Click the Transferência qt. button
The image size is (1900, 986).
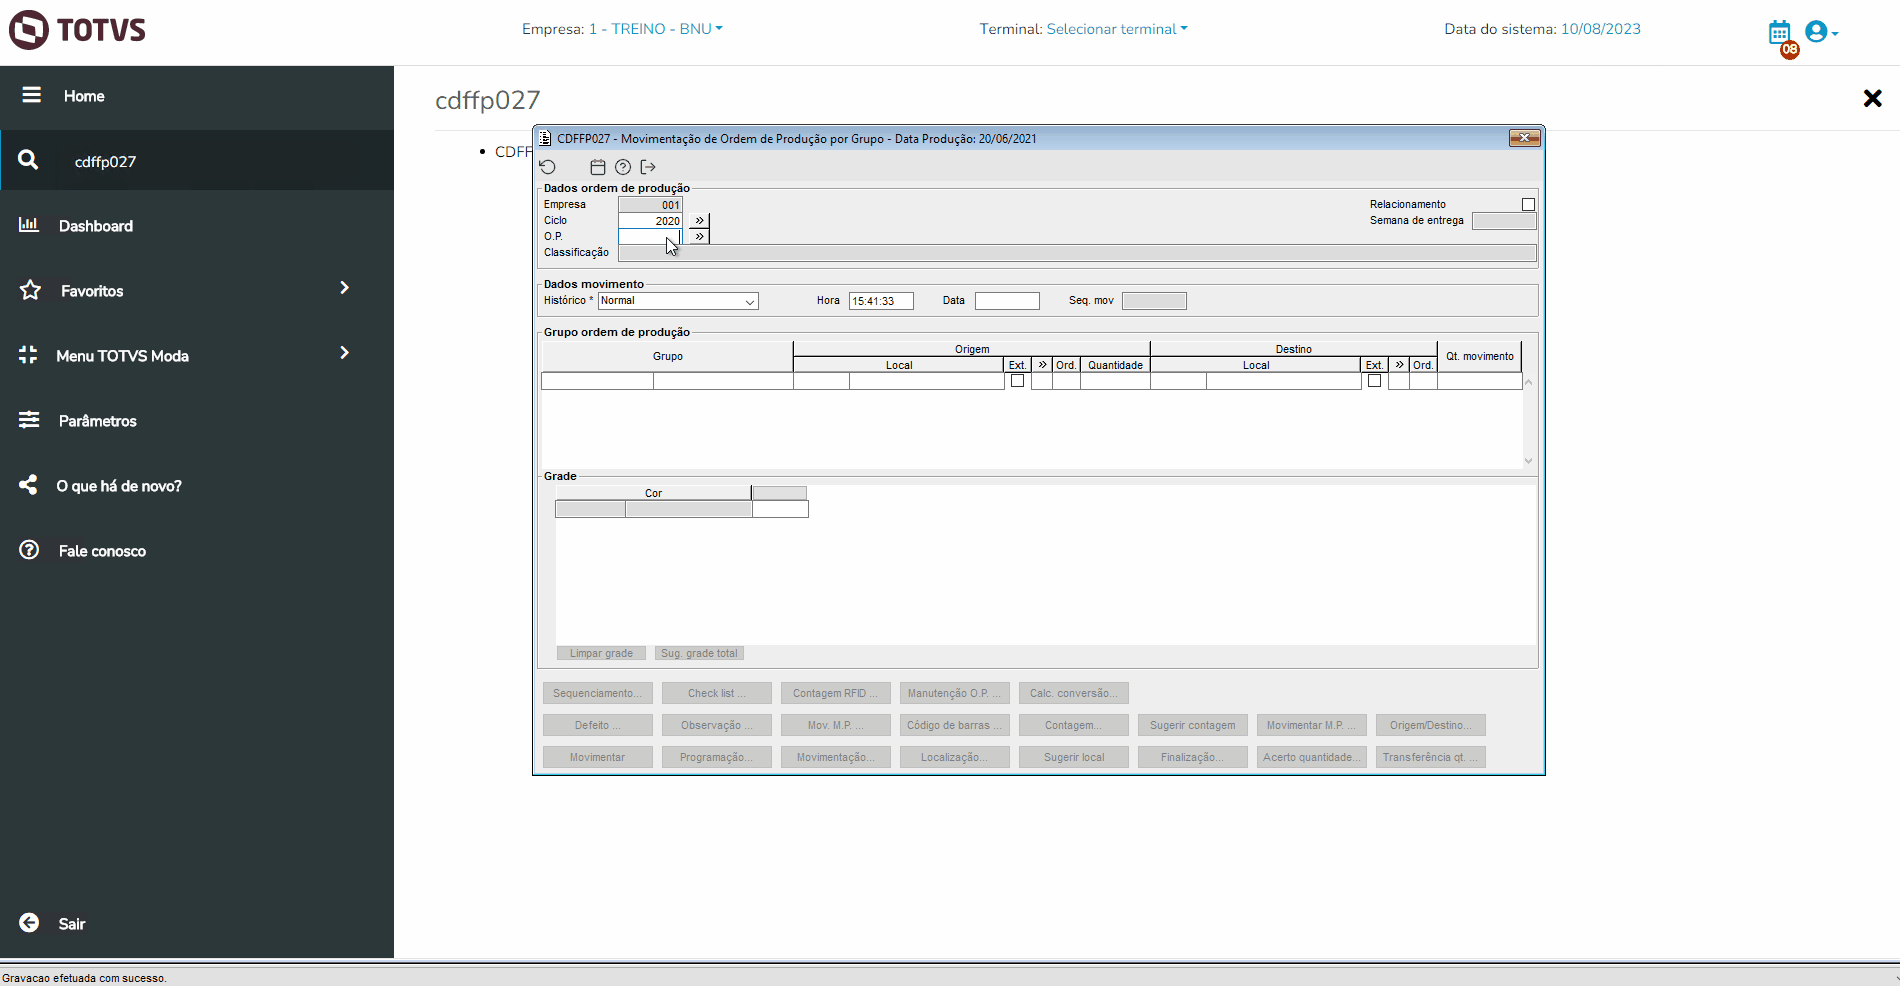1431,757
